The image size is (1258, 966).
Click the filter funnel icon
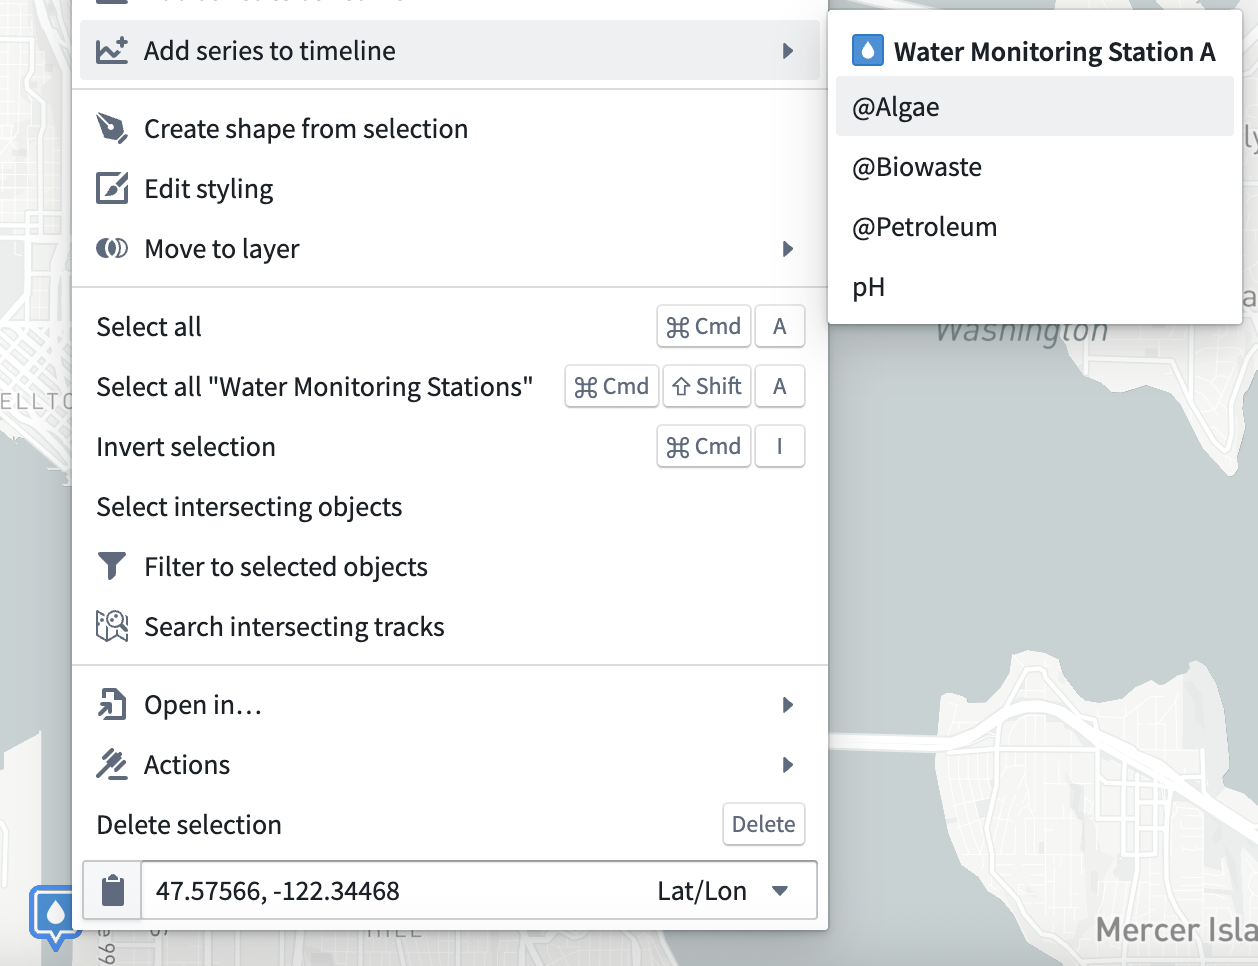click(x=111, y=566)
